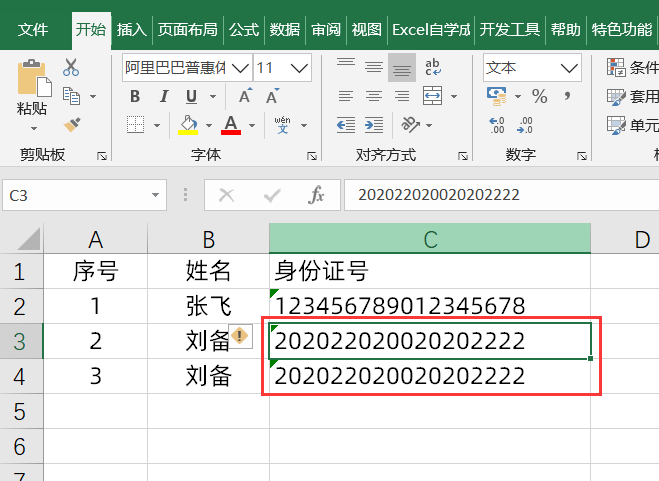Click the 文件 file menu button
This screenshot has width=659, height=481.
[x=34, y=29]
